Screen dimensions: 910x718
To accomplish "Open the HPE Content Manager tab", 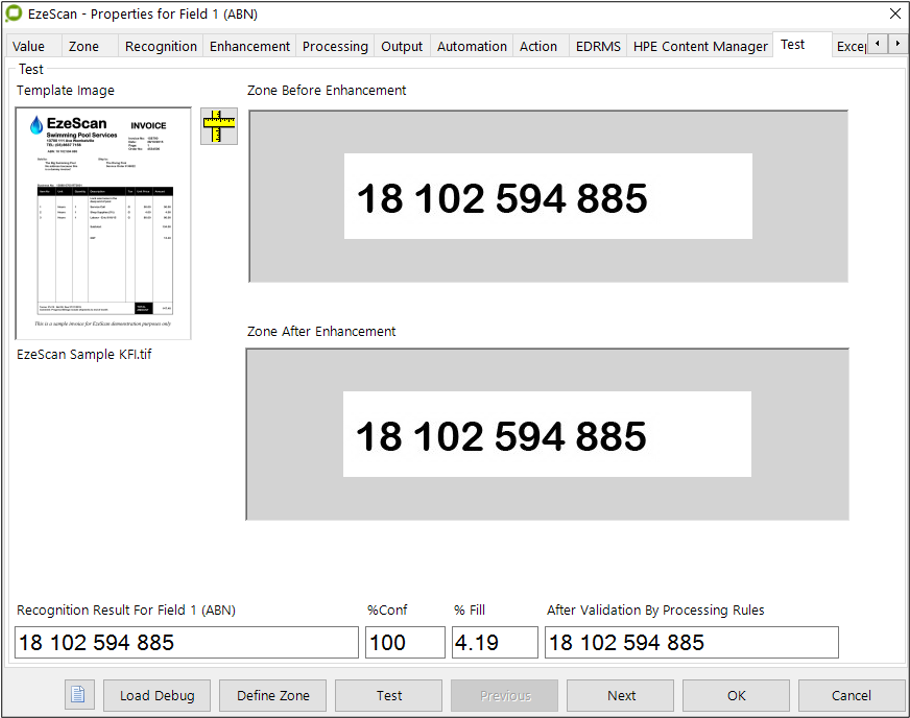I will [700, 46].
